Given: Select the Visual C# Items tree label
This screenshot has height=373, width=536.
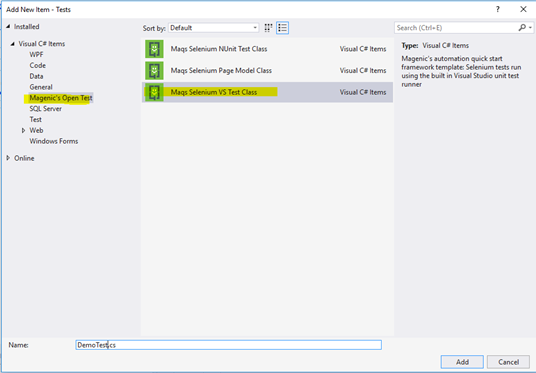Looking at the screenshot, I should (42, 44).
